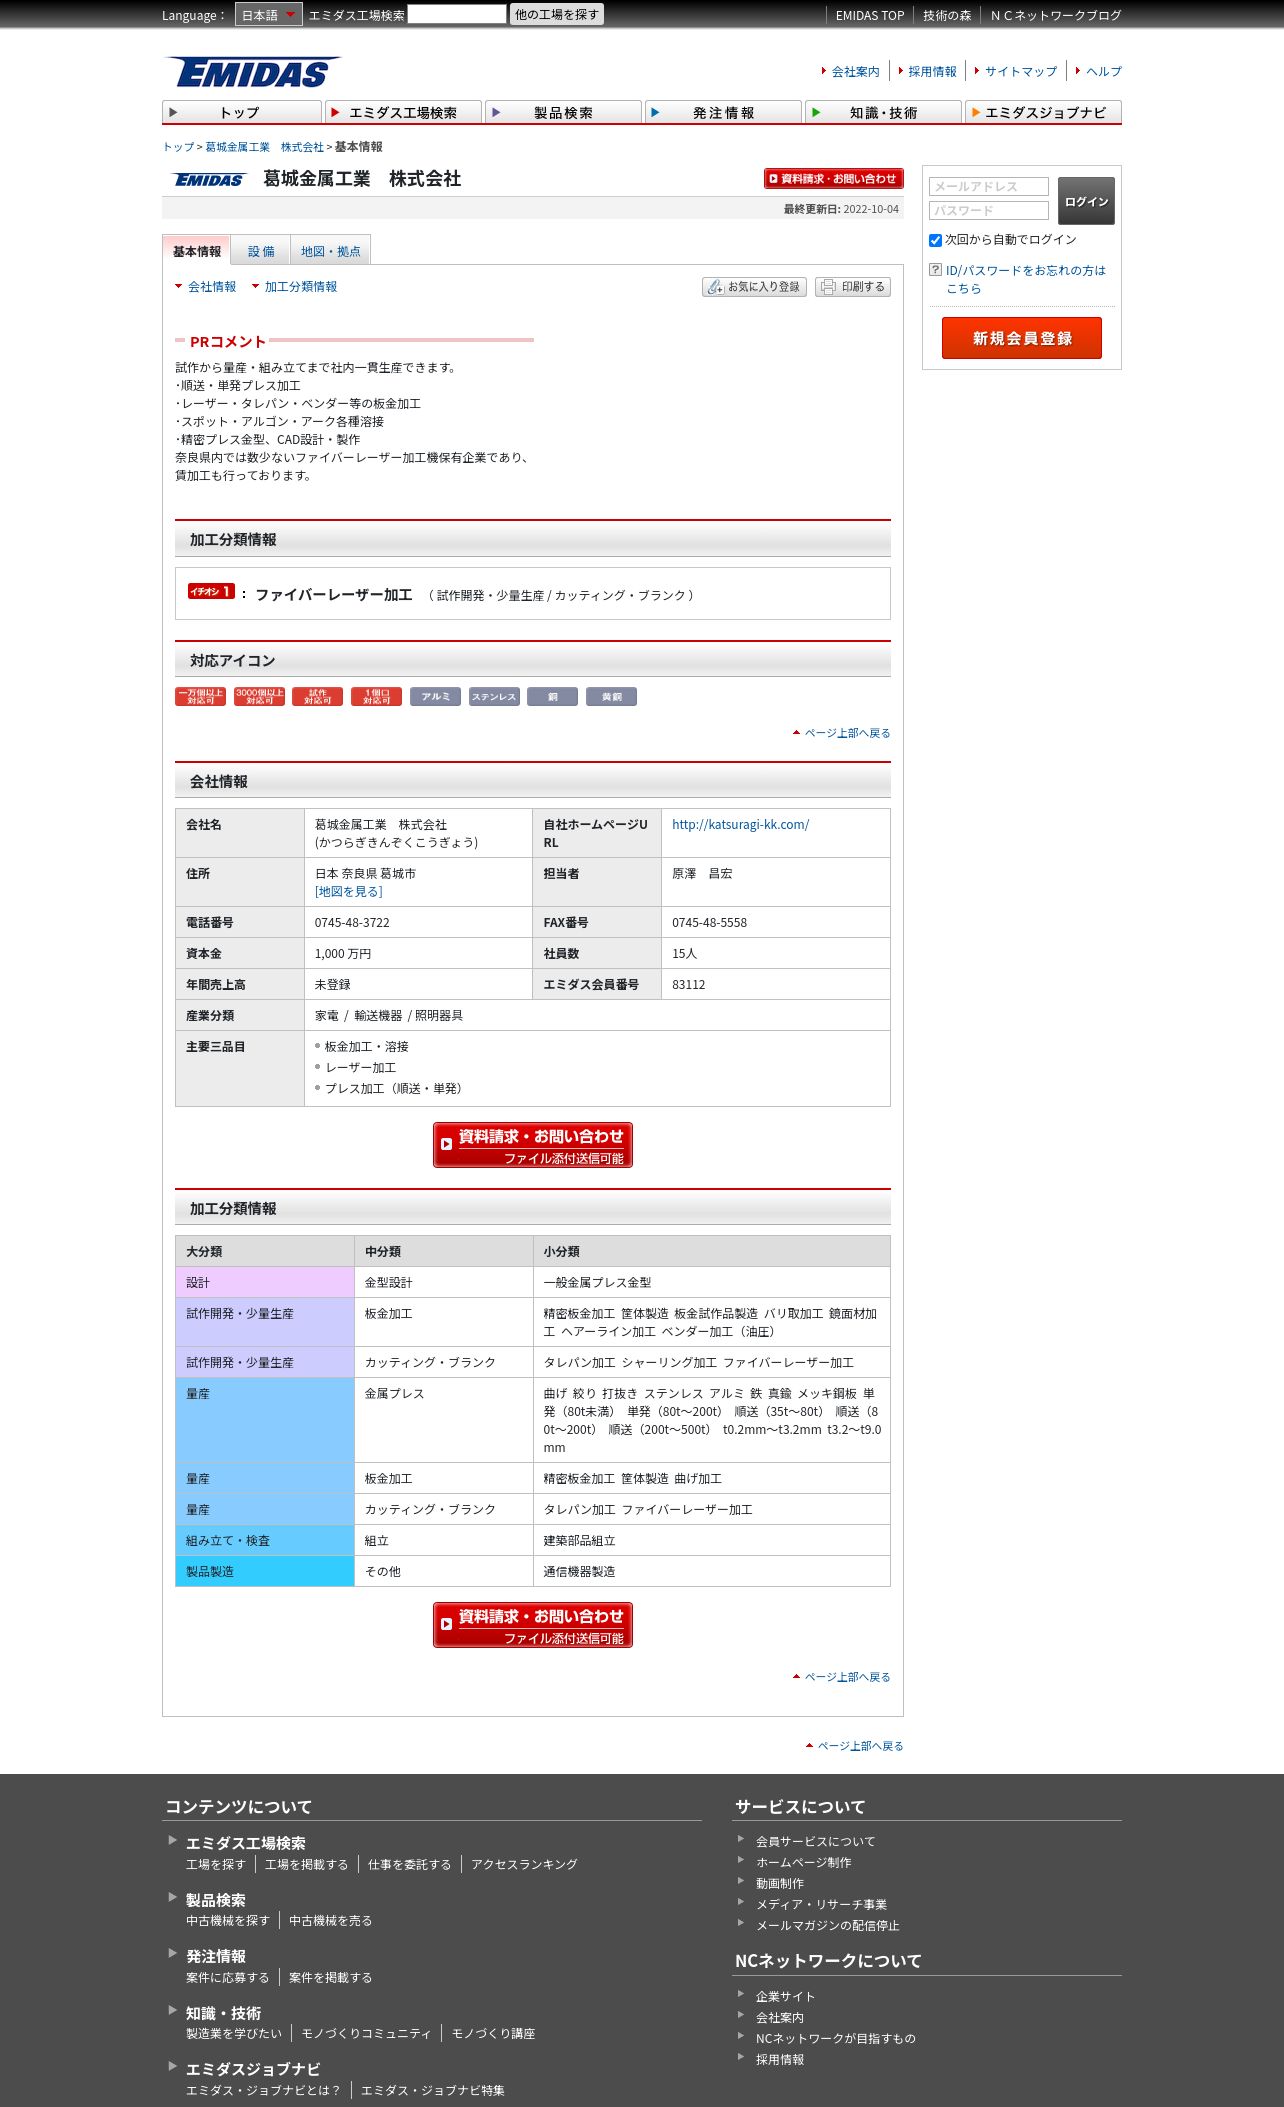This screenshot has height=2107, width=1284.
Task: Click 新規会員登録 button
Action: (1022, 338)
